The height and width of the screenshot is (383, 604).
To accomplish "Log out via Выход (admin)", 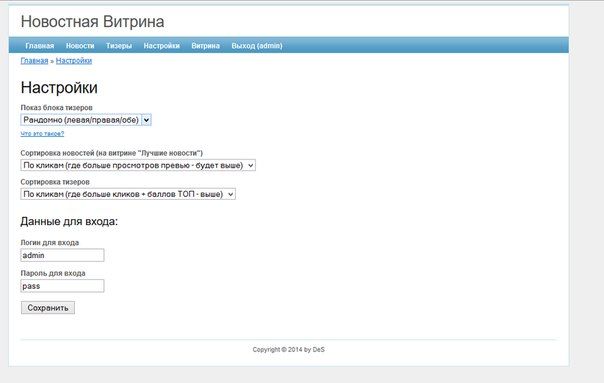I will coord(257,46).
